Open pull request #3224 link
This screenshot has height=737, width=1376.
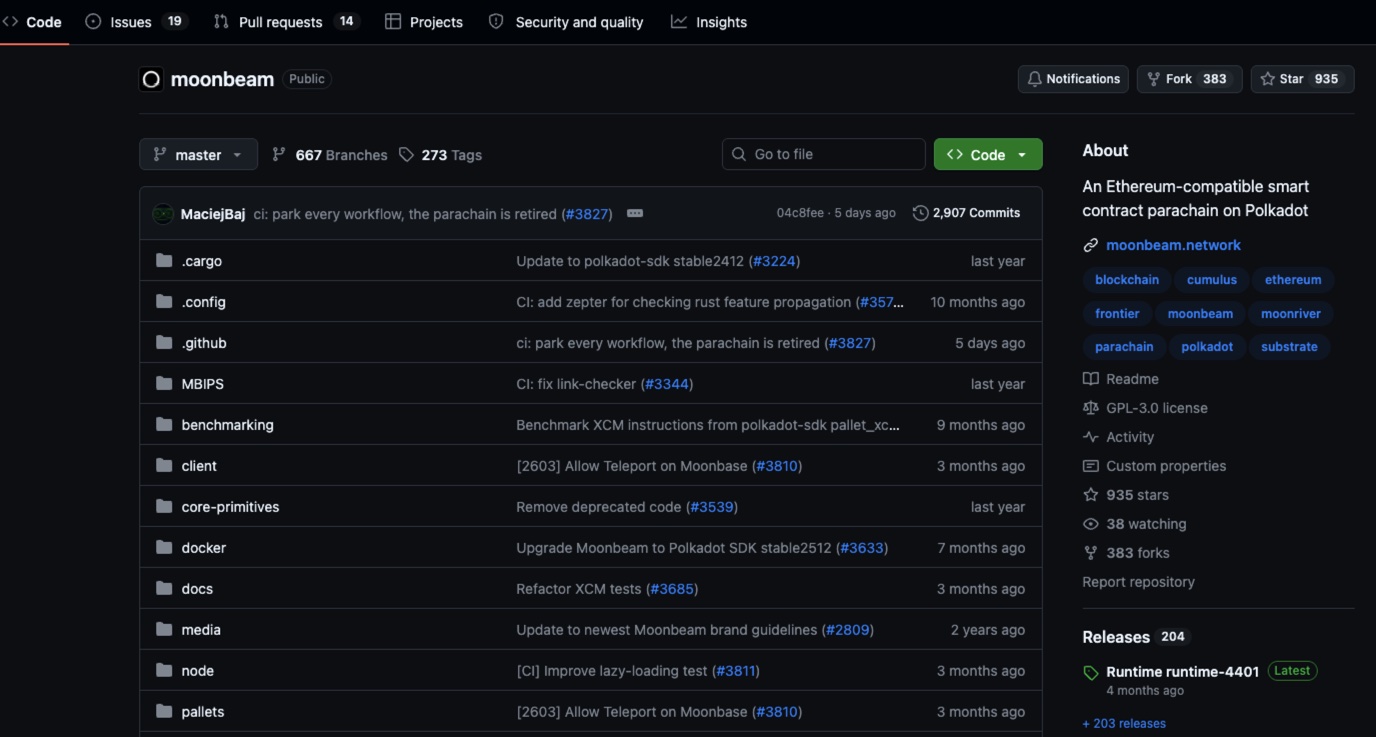click(774, 261)
